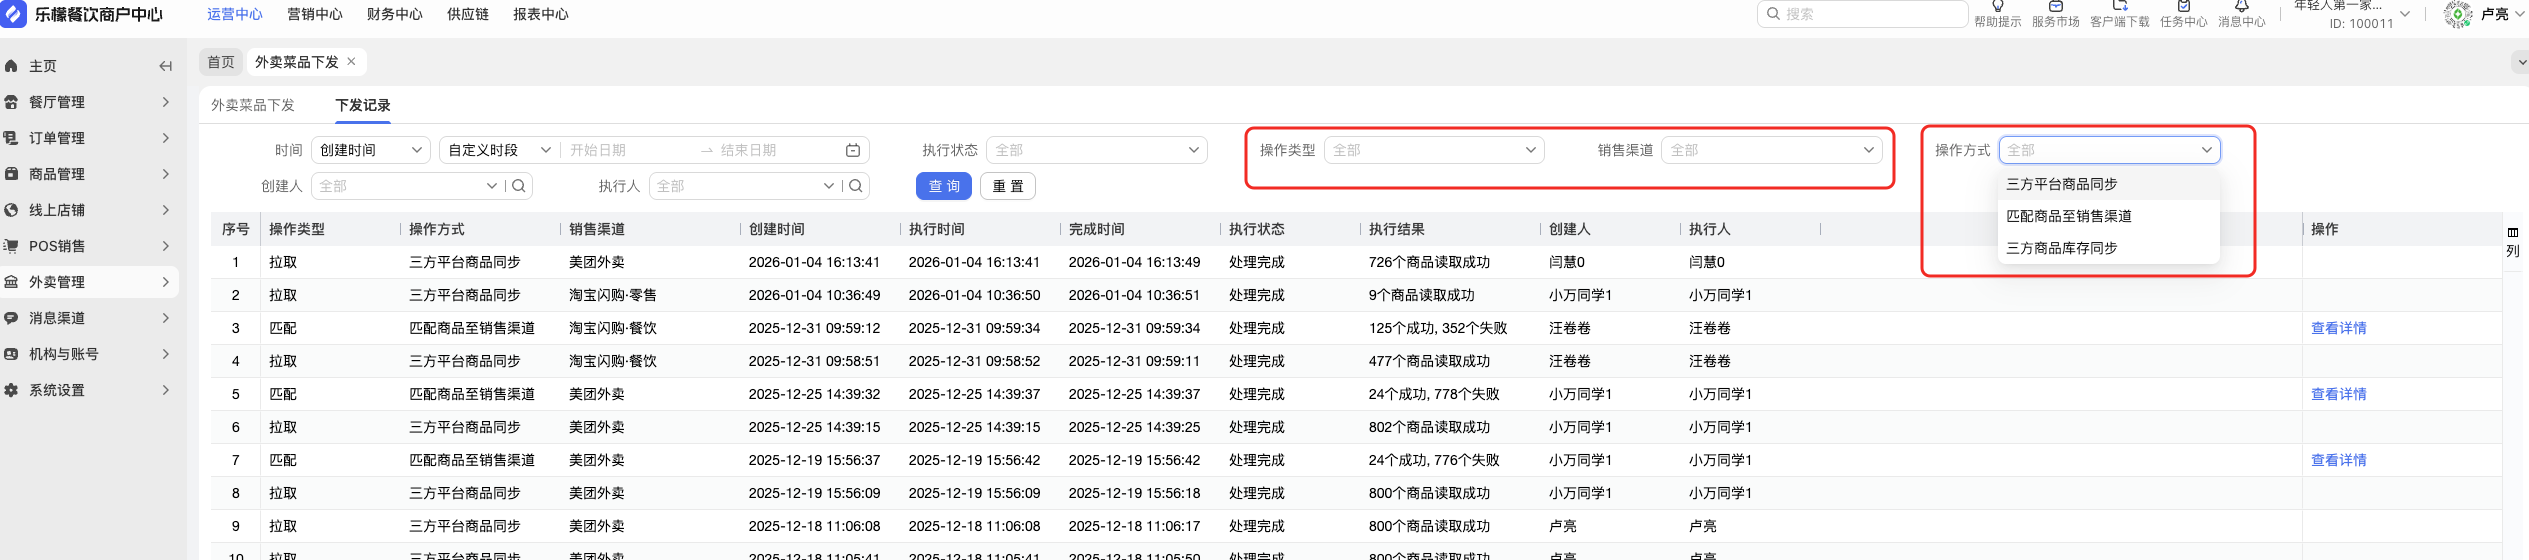The height and width of the screenshot is (560, 2529).
Task: Switch to the 首页 page tab
Action: 221,62
